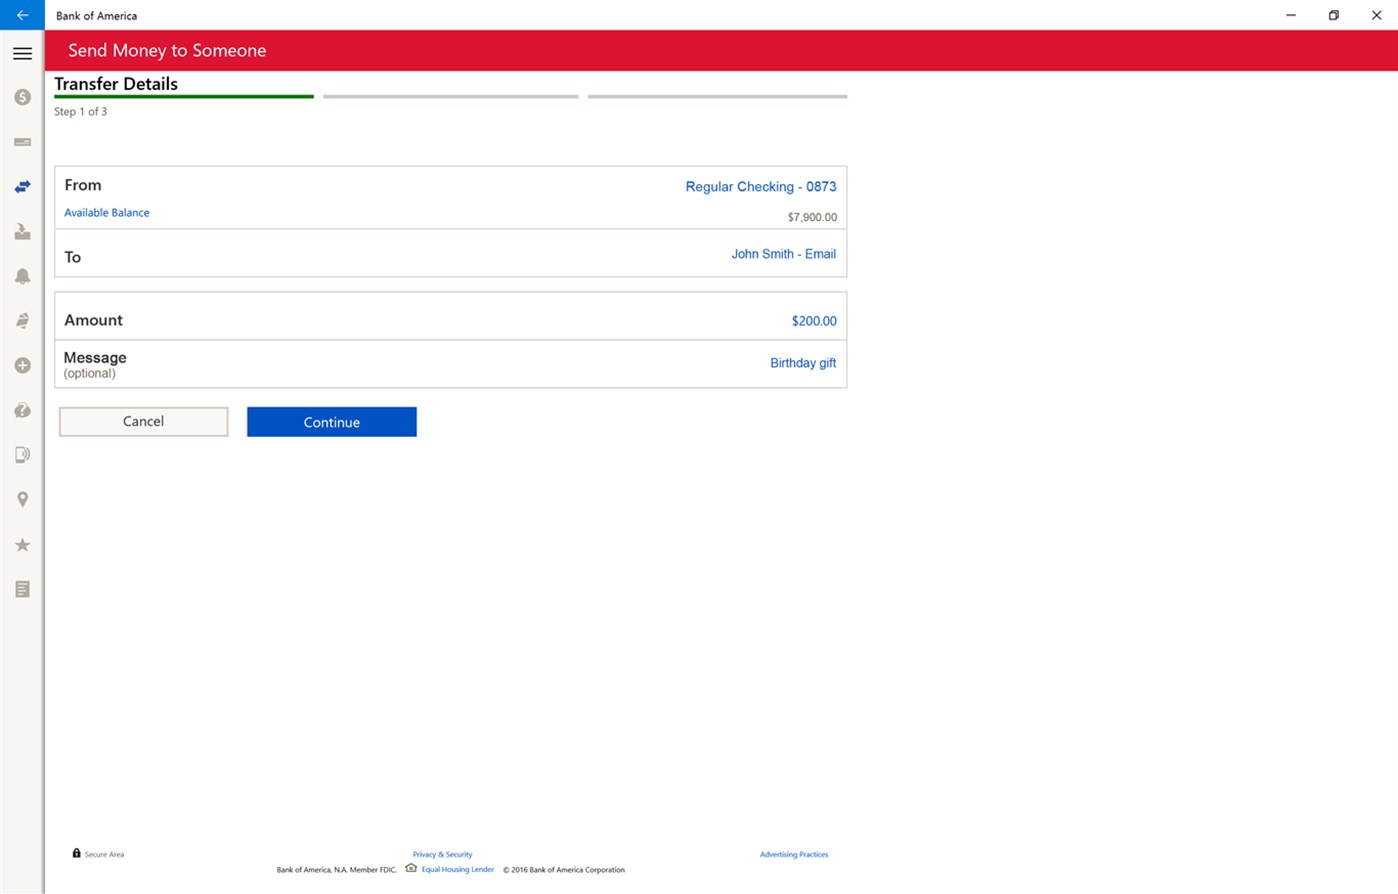Open help using question bubble icon

[22, 410]
